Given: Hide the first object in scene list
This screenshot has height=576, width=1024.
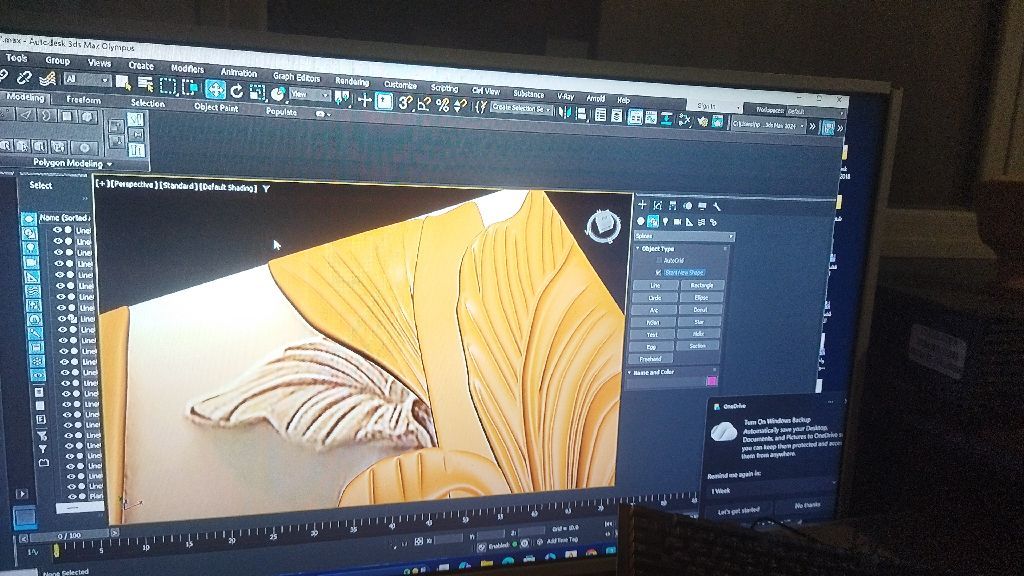Looking at the screenshot, I should pos(57,229).
